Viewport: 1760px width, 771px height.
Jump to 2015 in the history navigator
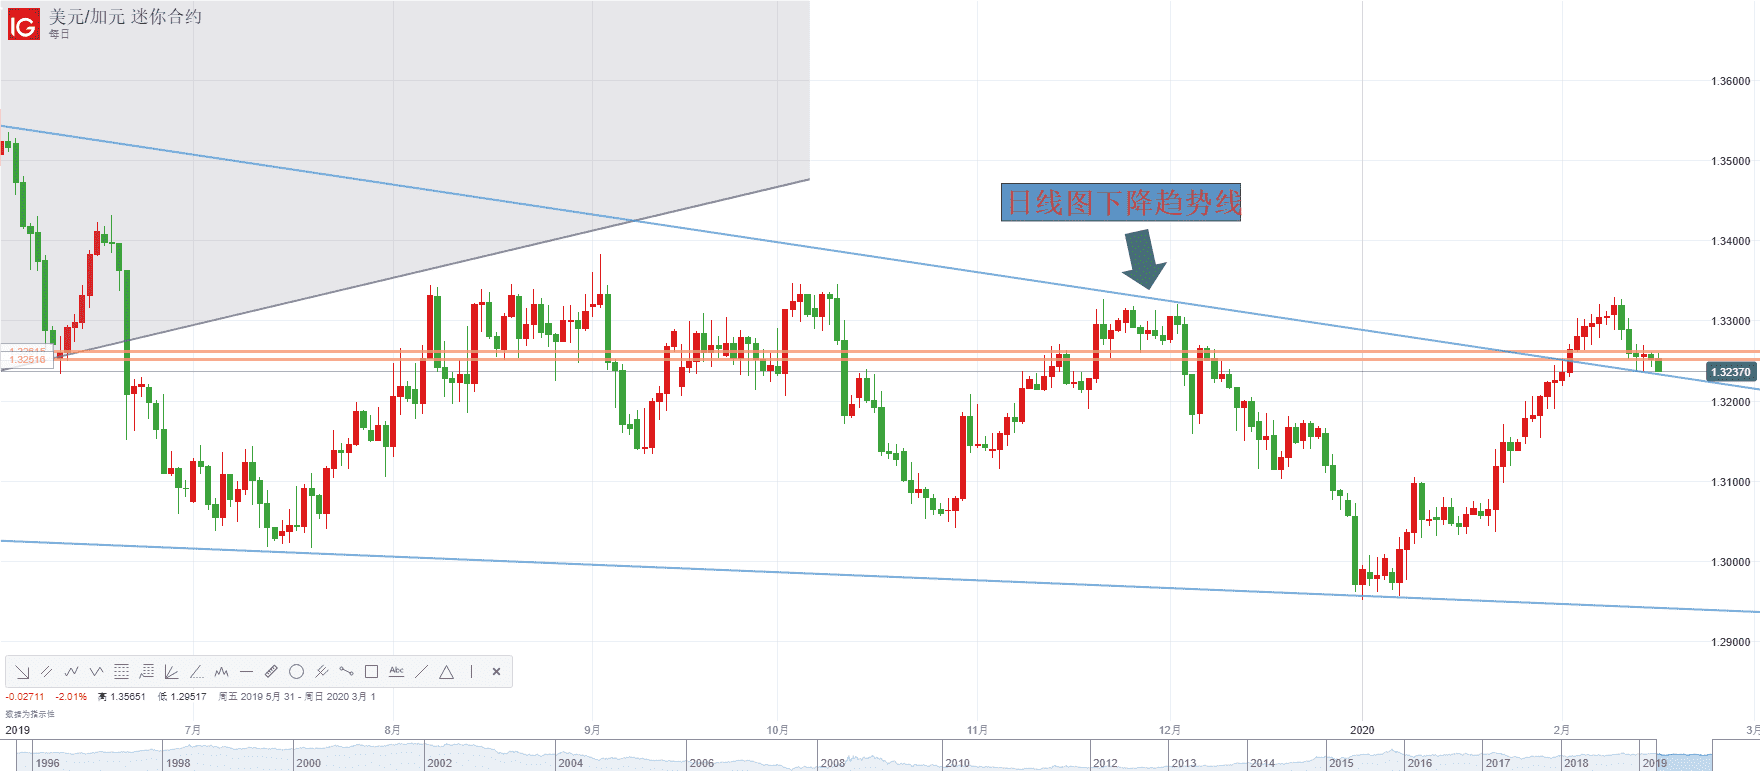click(x=1341, y=763)
